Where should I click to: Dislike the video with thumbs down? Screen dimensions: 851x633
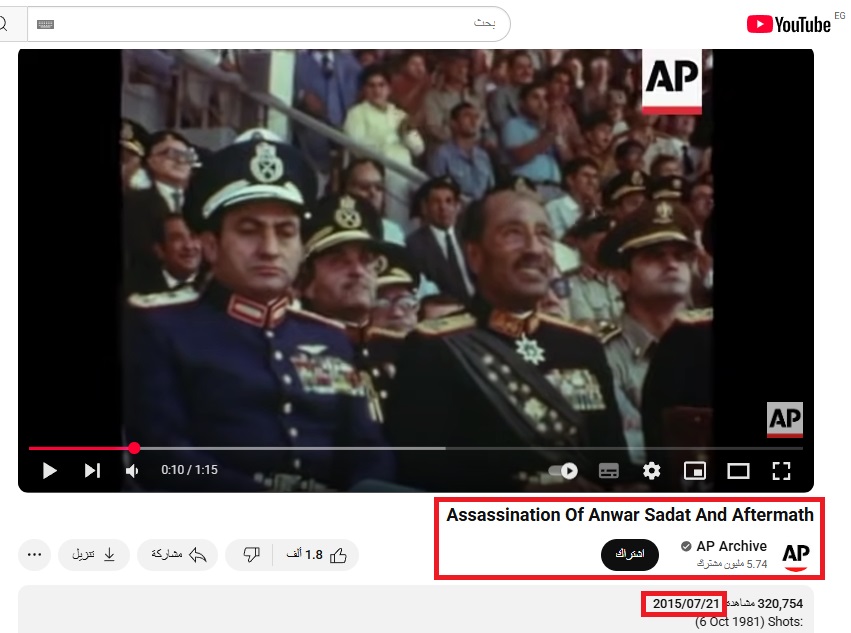250,555
